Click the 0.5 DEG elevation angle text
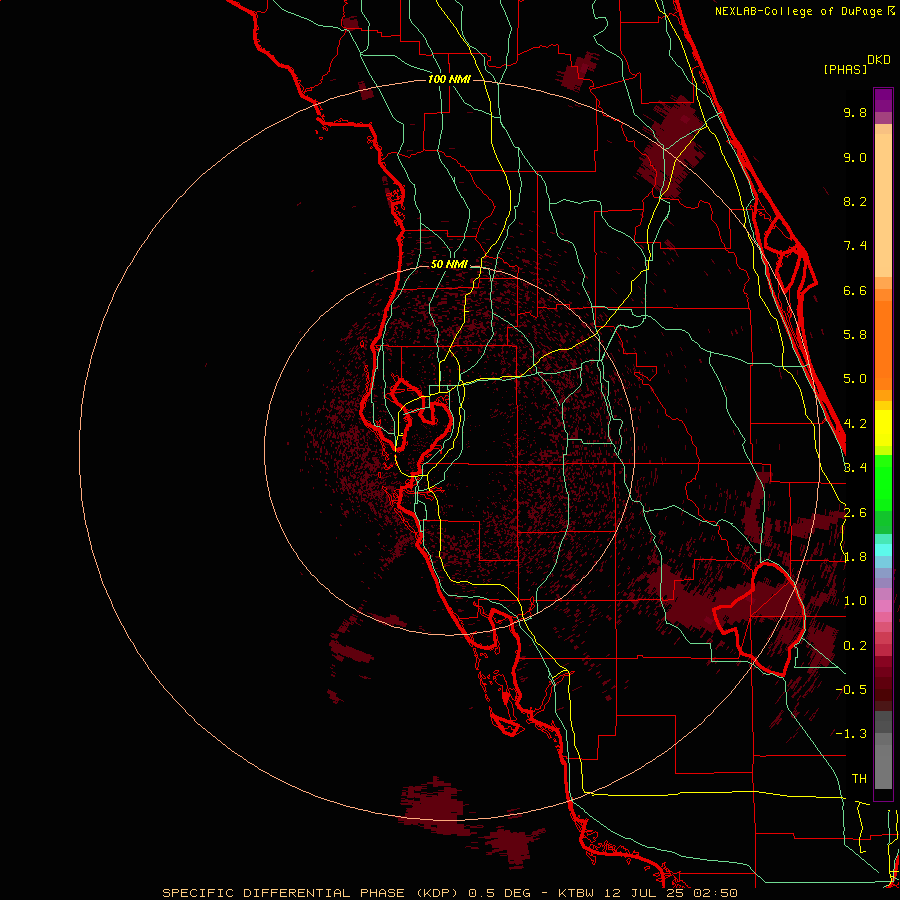900x900 pixels. click(499, 893)
